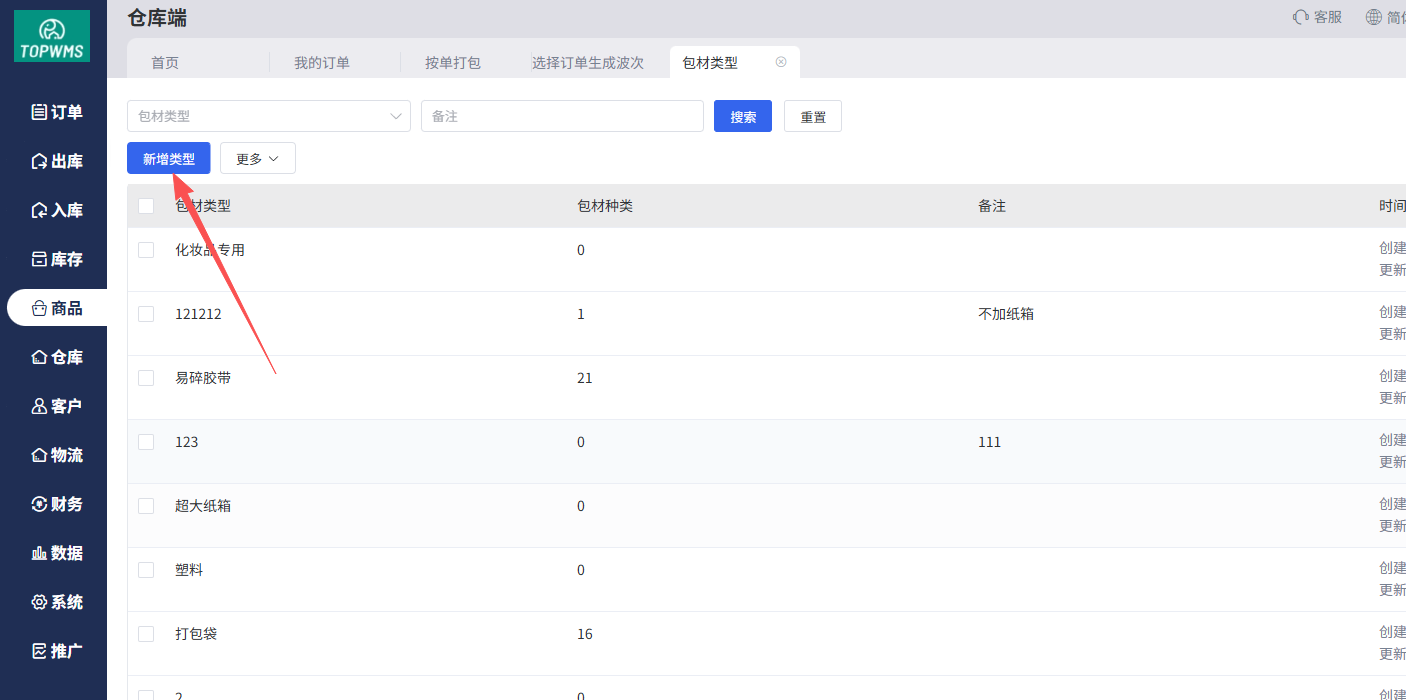This screenshot has height=700, width=1406.
Task: Expand the 包材类型 filter dropdown
Action: pos(268,116)
